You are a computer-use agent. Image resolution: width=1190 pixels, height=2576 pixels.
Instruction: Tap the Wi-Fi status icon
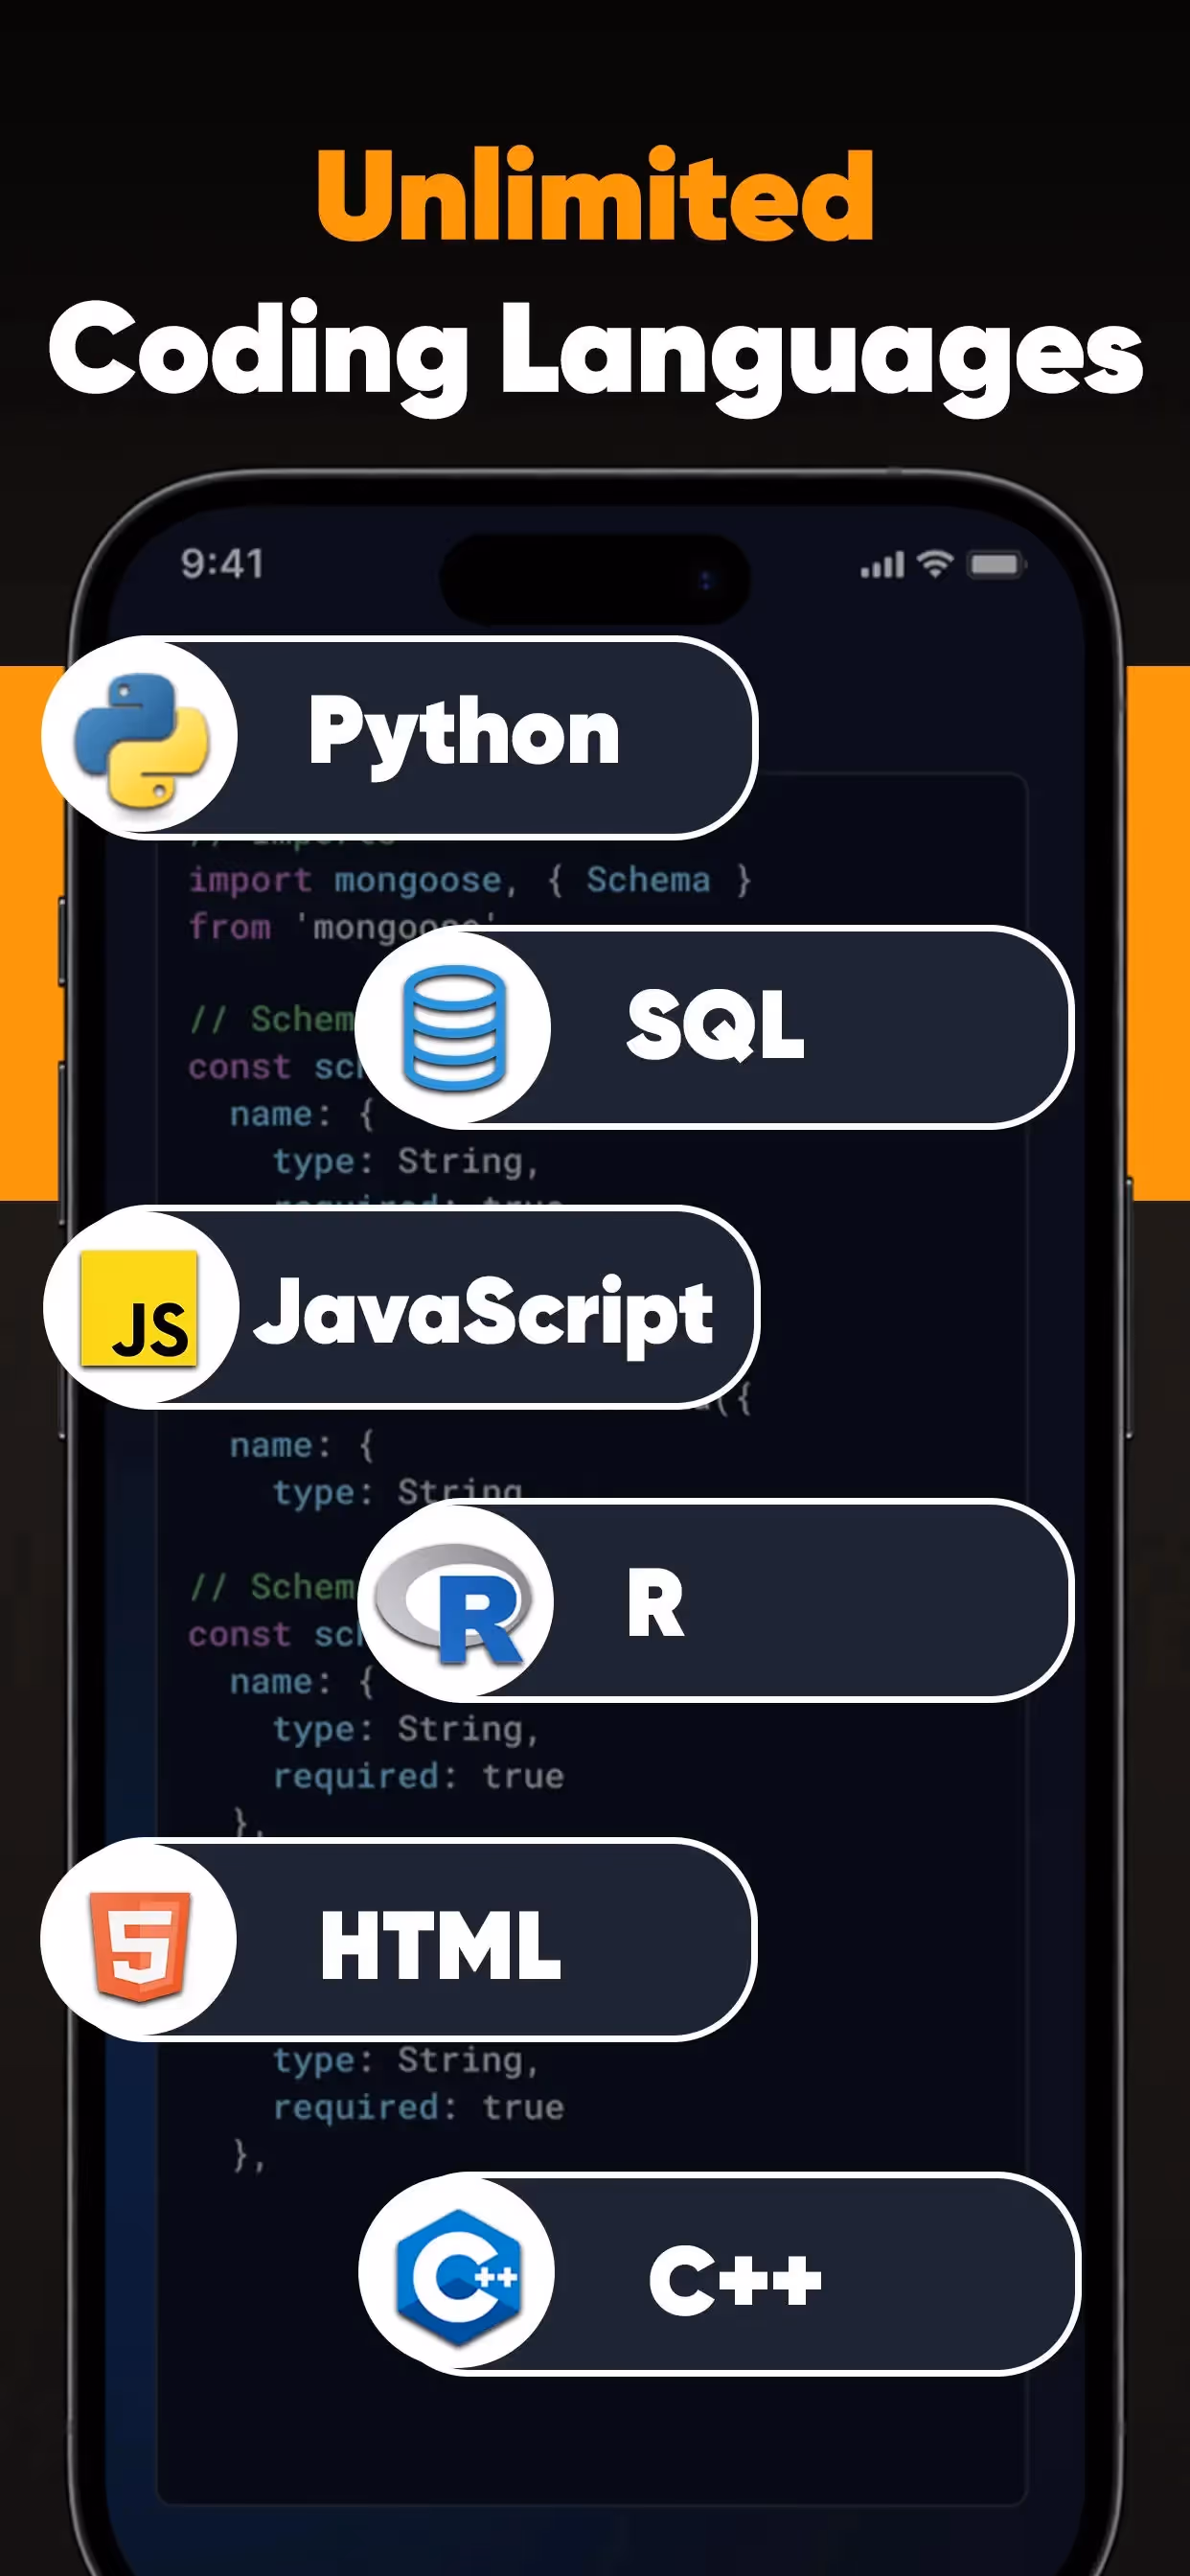936,564
